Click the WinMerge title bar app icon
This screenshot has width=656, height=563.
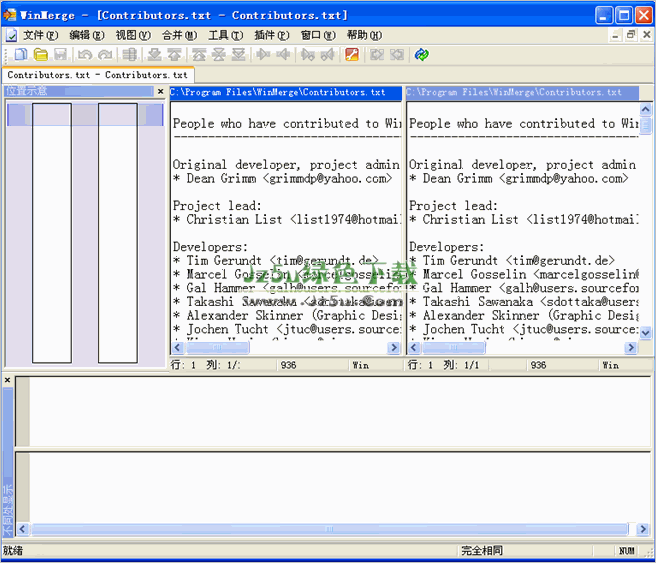(10, 15)
